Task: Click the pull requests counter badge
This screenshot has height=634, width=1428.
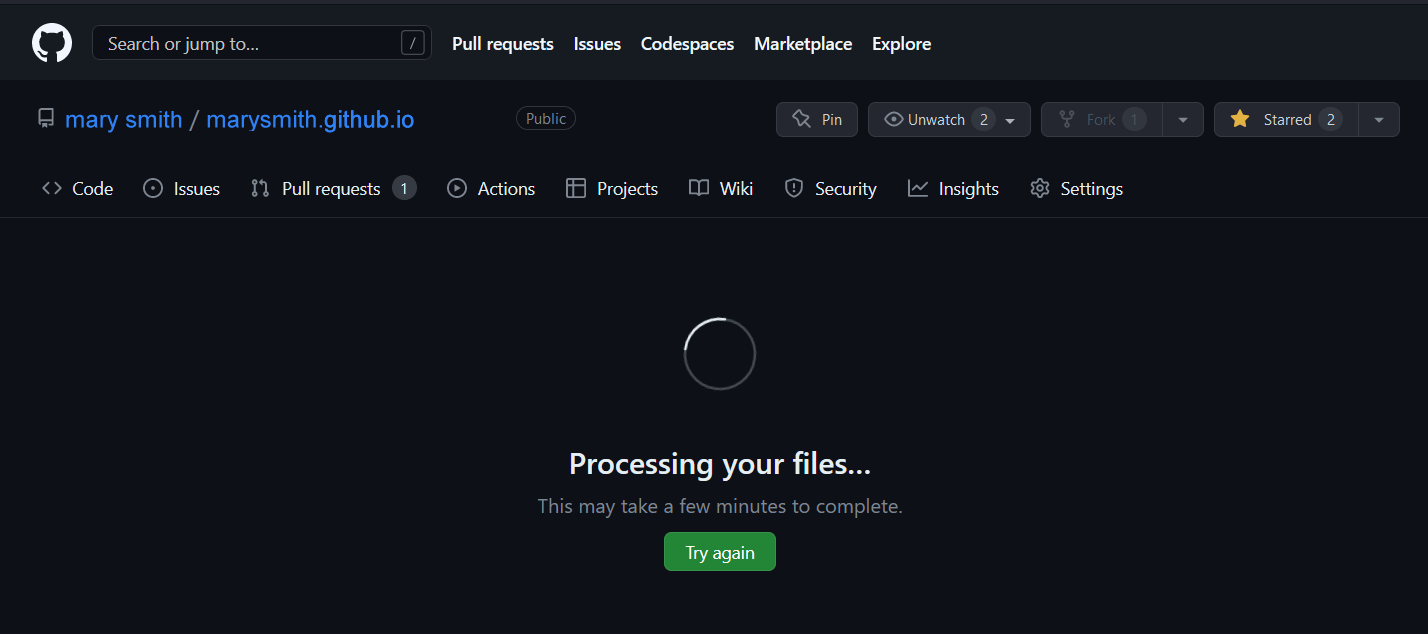Action: click(x=404, y=188)
